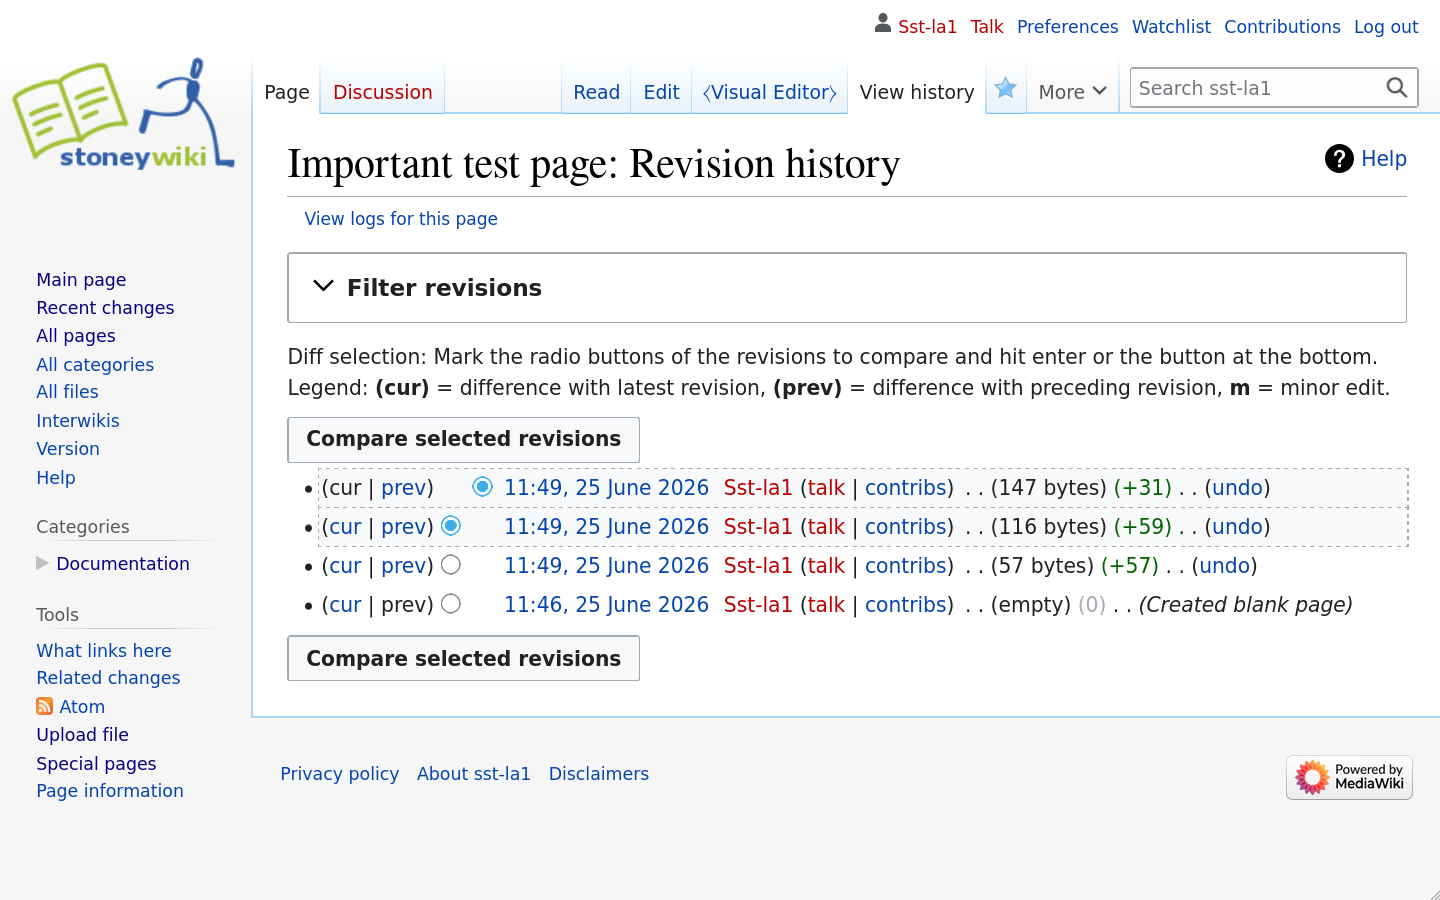Open the Visual Editor tab

pyautogui.click(x=769, y=92)
